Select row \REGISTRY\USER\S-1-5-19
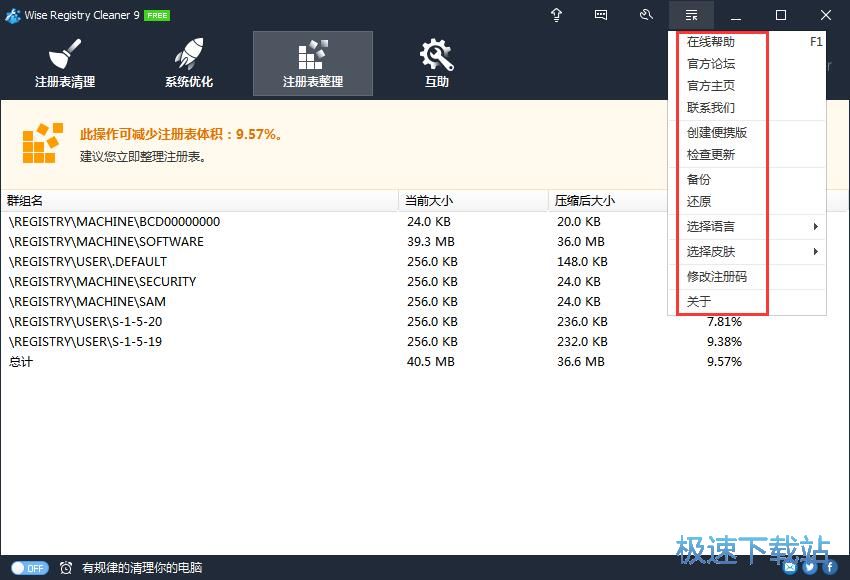 pos(425,342)
